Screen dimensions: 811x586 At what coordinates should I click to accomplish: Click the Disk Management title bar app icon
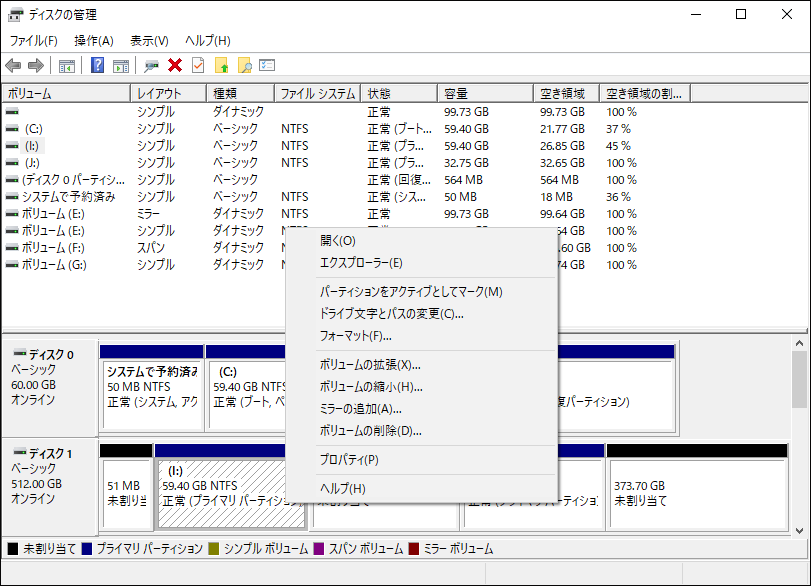[x=16, y=14]
